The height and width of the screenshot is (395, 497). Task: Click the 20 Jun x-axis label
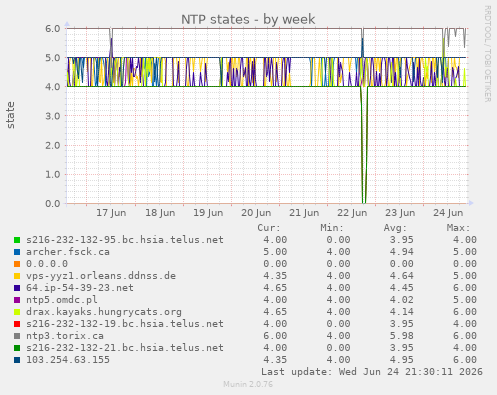256,213
